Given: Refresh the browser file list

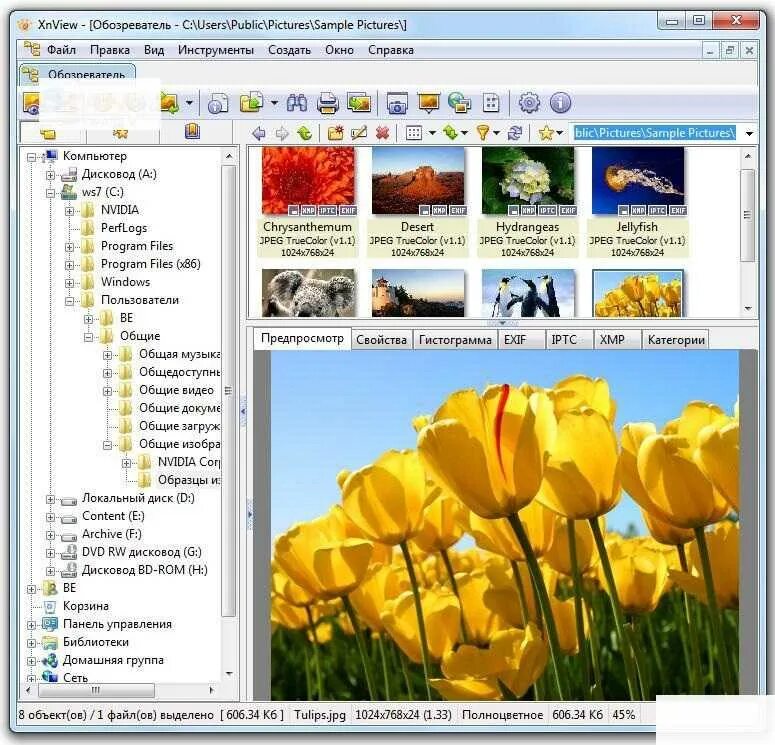Looking at the screenshot, I should pyautogui.click(x=515, y=133).
